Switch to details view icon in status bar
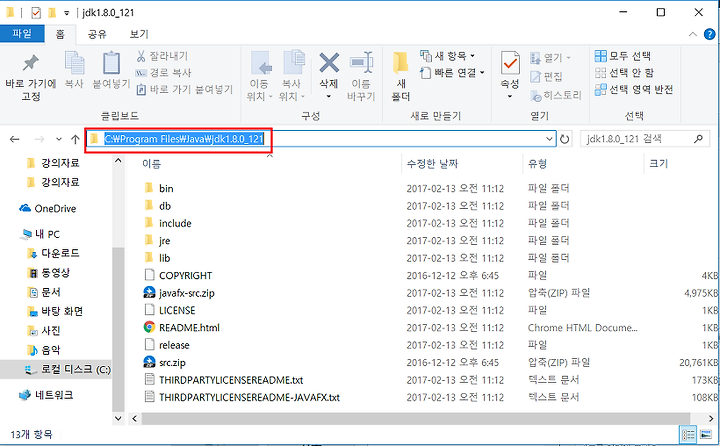The image size is (720, 446). click(688, 434)
